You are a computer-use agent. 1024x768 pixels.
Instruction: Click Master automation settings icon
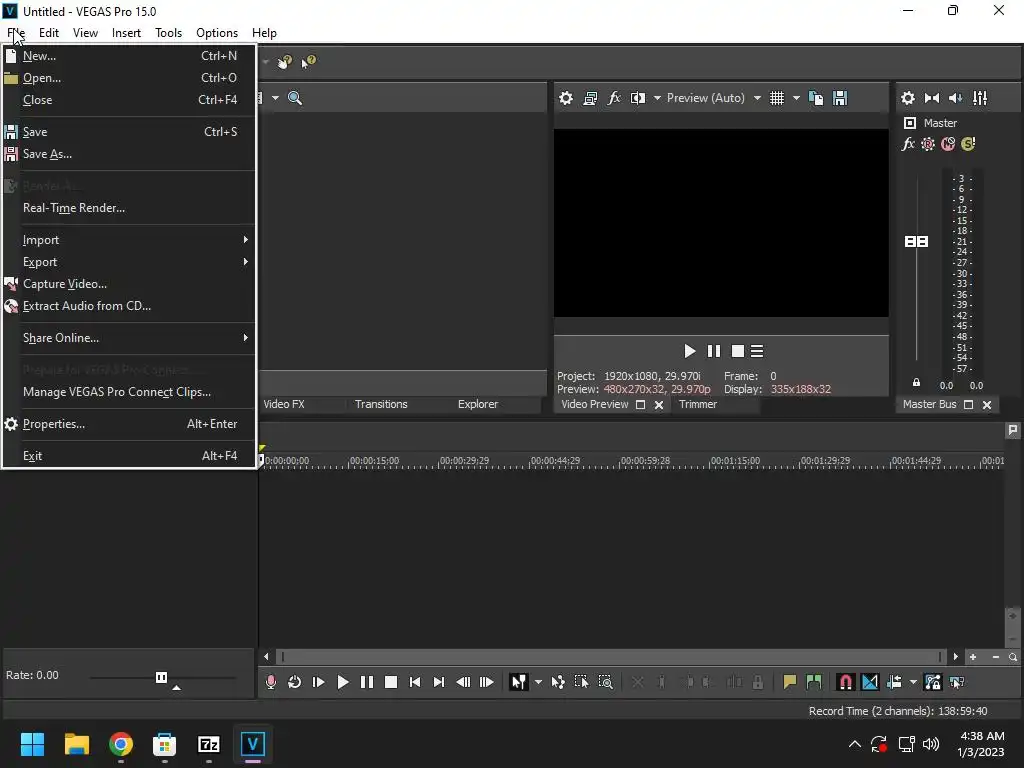(927, 144)
